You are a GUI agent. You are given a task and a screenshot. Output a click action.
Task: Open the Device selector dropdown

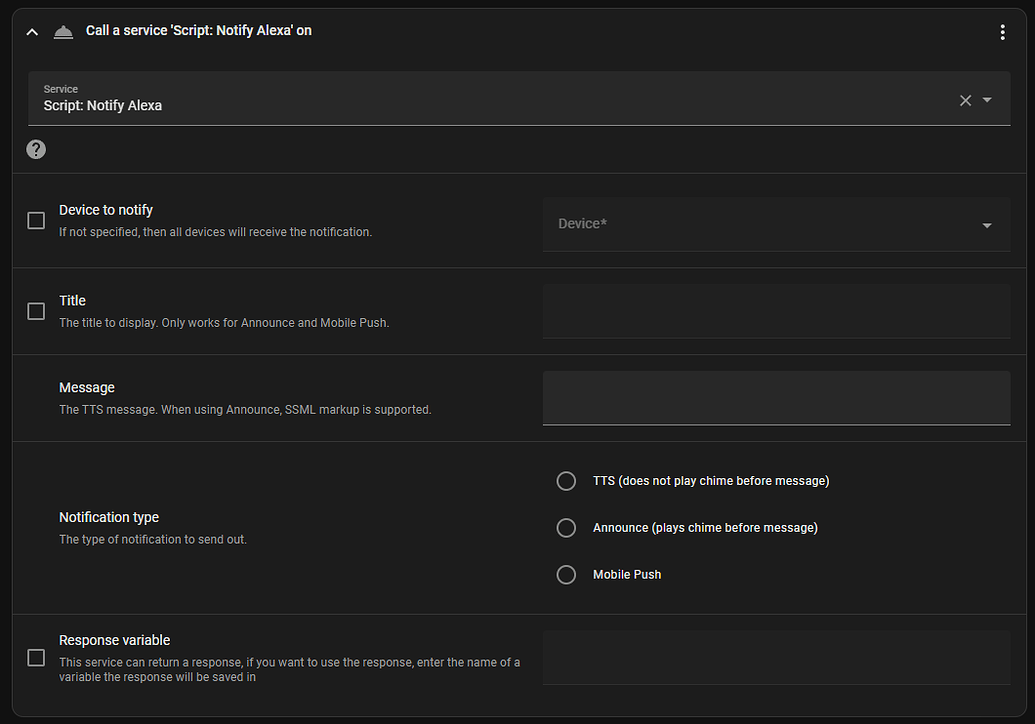click(x=986, y=225)
